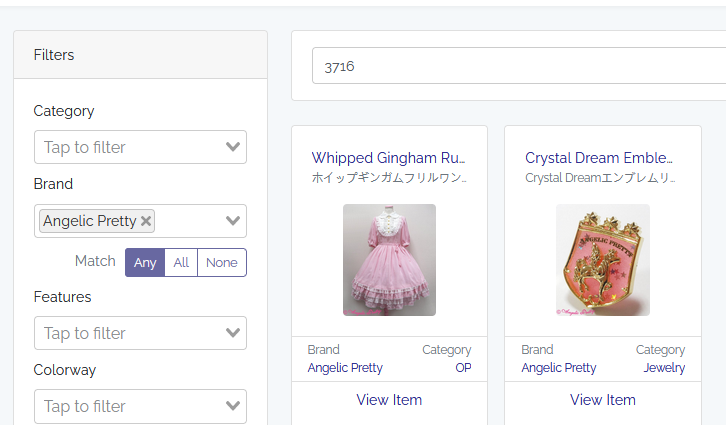Select the Any match option
The width and height of the screenshot is (726, 425).
point(145,262)
